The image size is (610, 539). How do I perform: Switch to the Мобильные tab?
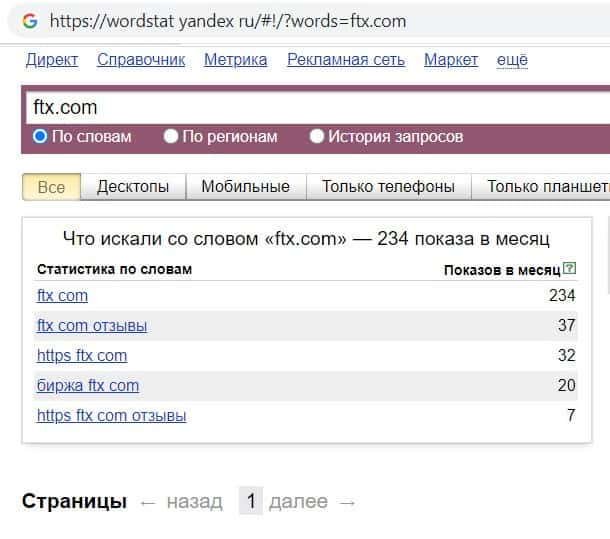point(245,186)
